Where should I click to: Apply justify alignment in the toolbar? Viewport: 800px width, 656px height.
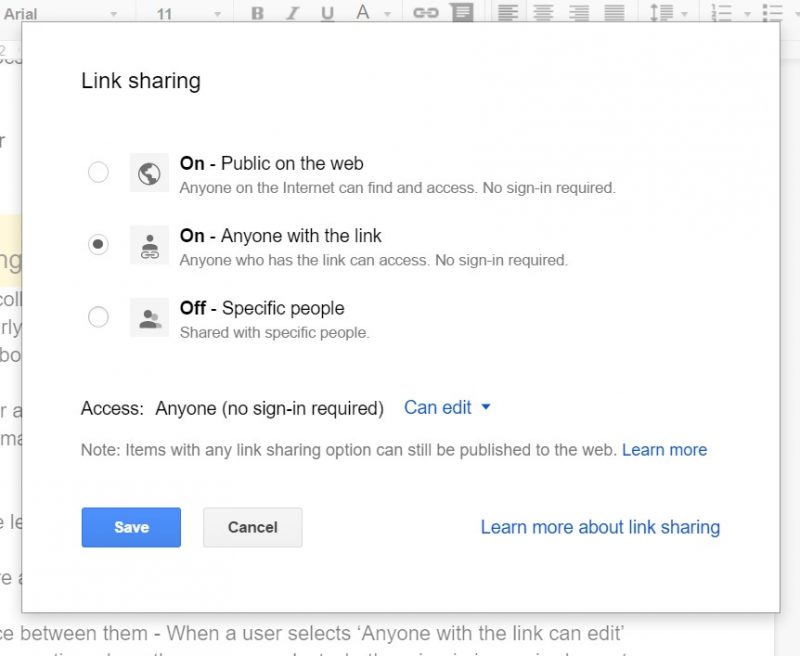[614, 13]
